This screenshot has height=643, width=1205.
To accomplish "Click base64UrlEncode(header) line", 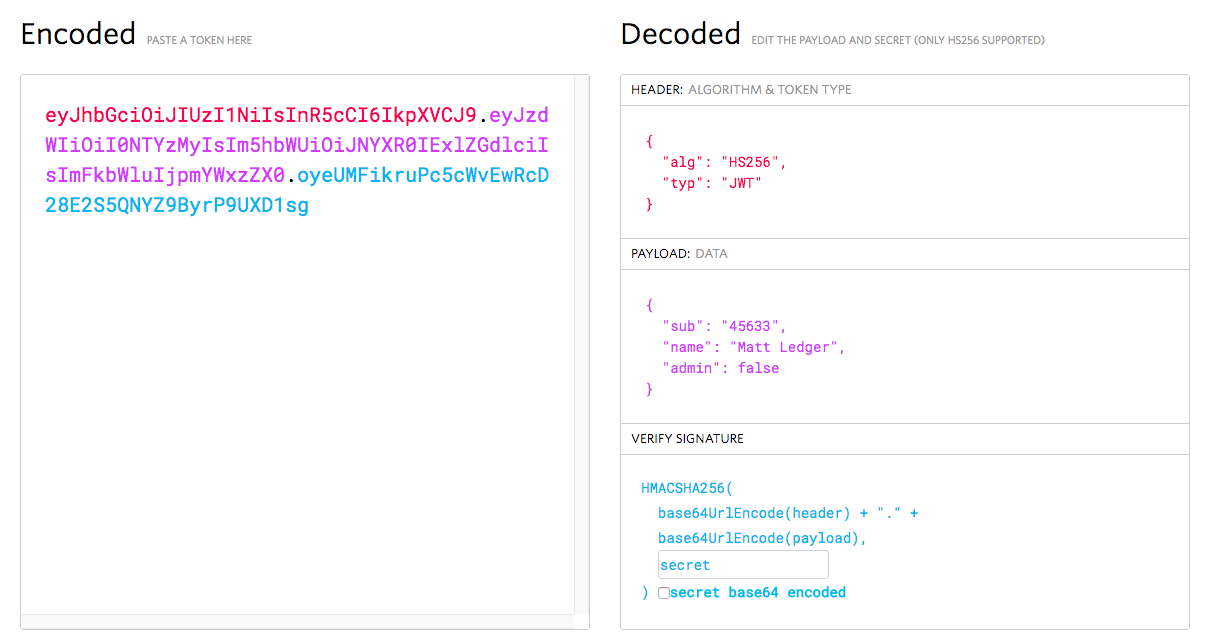I will 788,514.
